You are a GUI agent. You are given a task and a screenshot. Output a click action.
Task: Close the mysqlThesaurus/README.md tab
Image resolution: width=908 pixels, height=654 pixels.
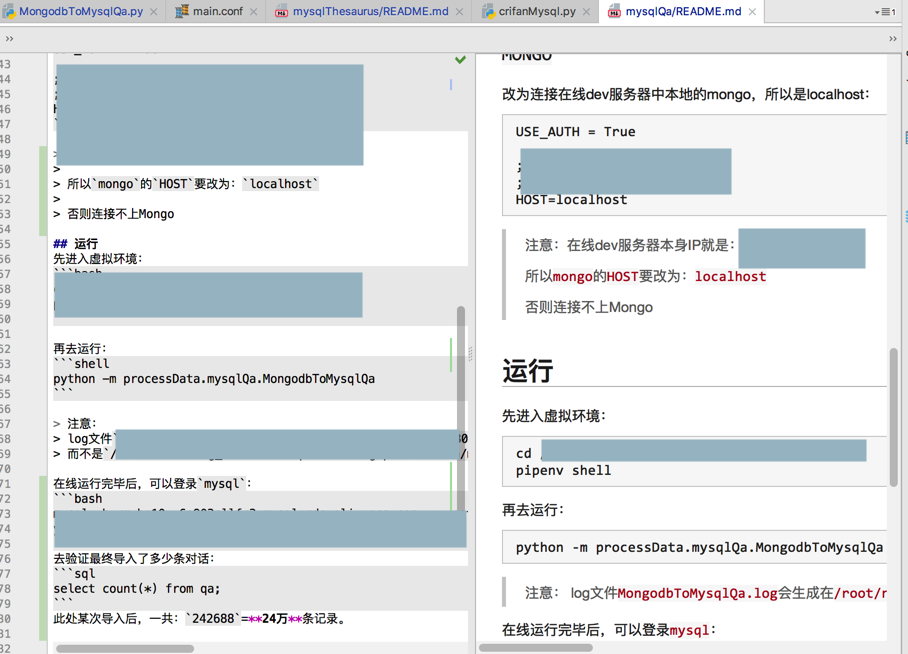(x=459, y=12)
